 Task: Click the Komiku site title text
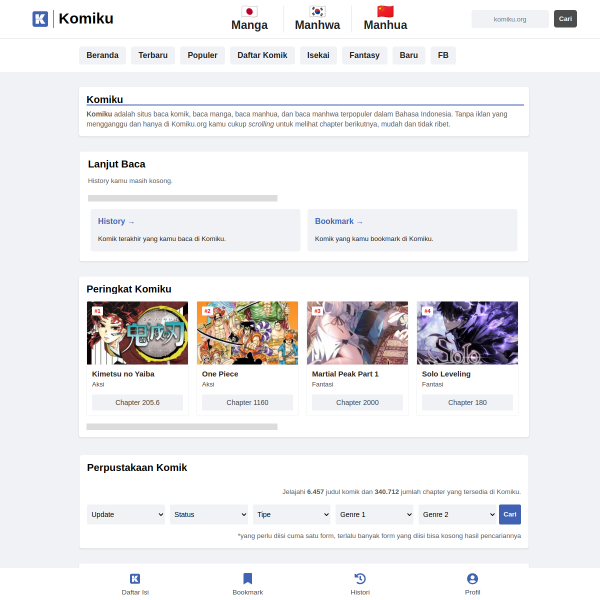(86, 19)
